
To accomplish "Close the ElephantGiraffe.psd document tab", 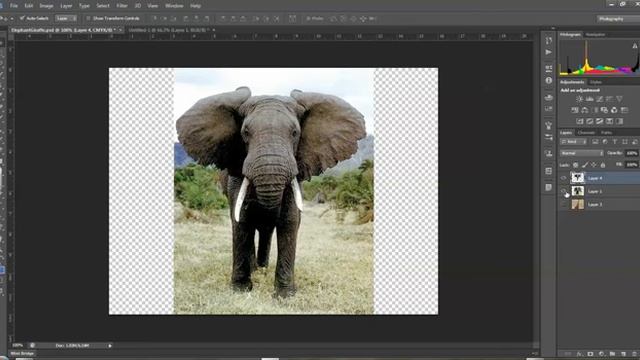I will [x=120, y=30].
